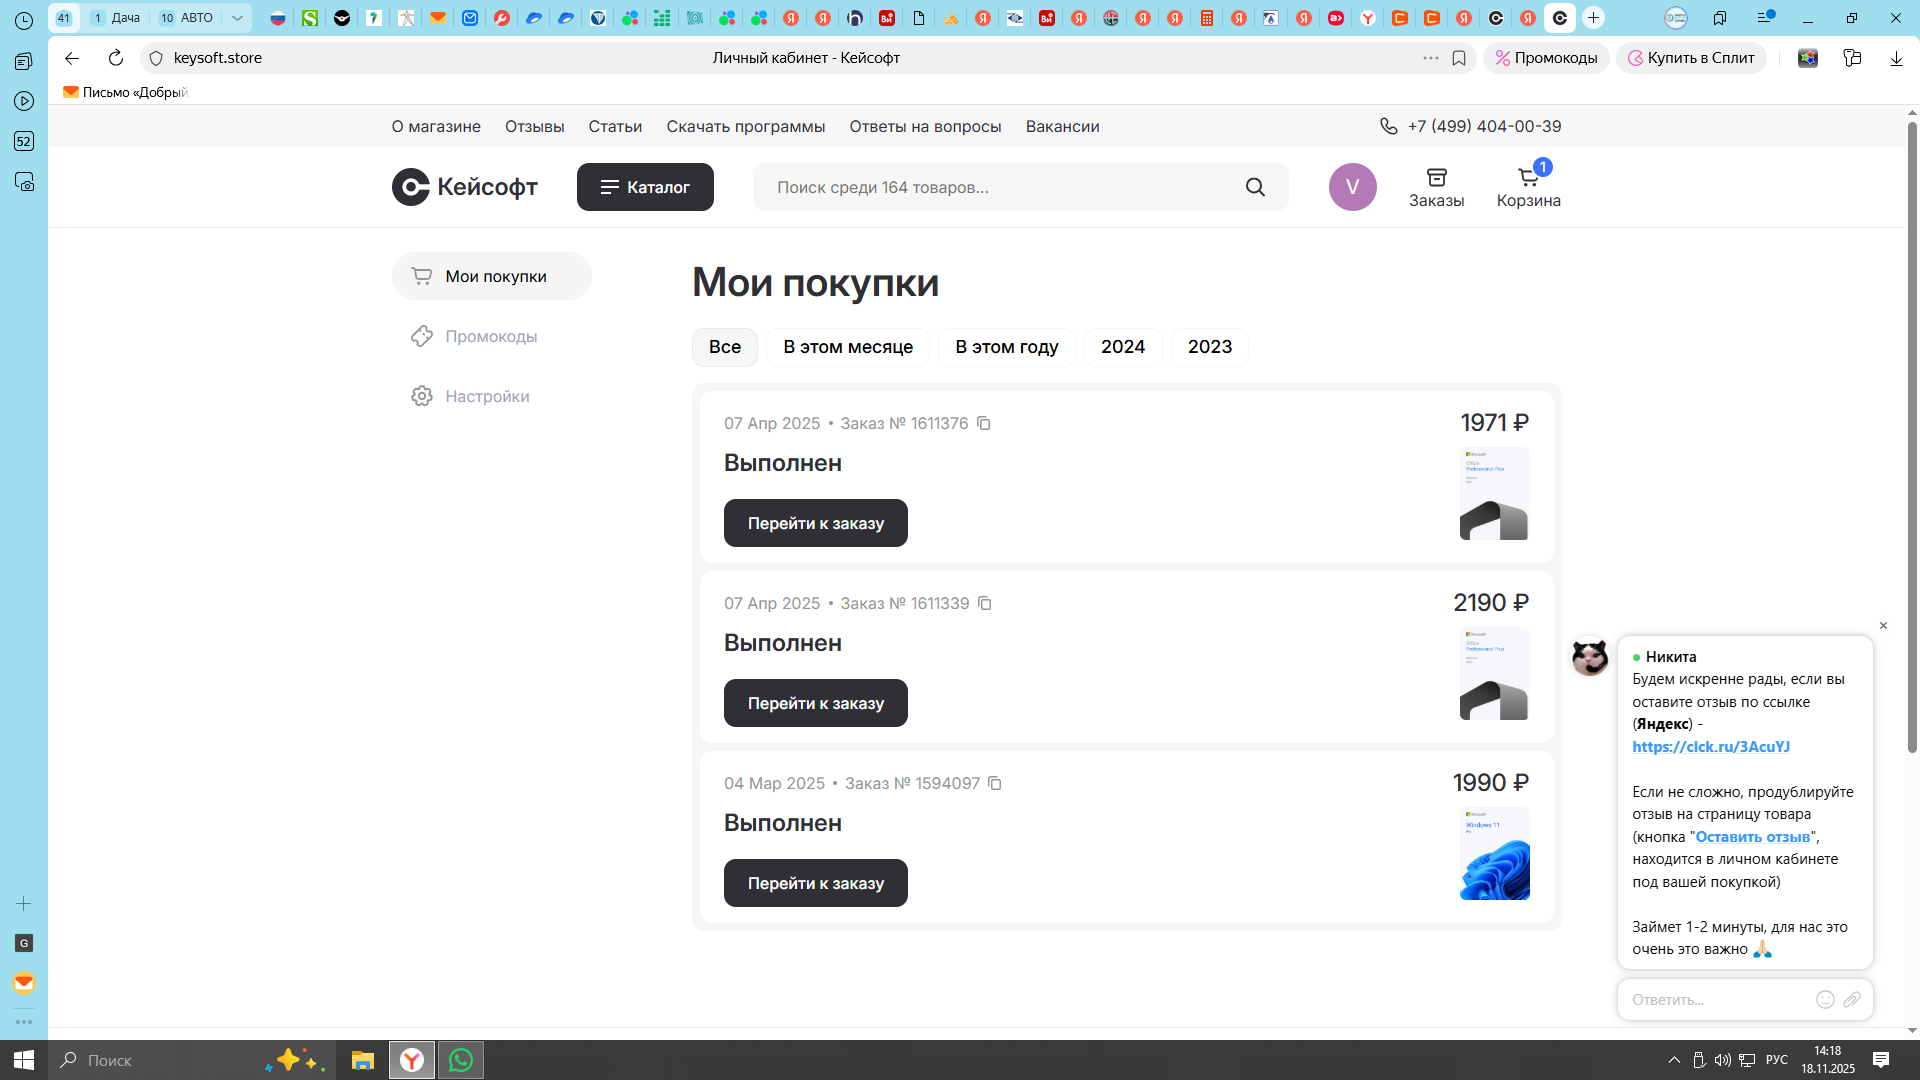Click the purple V profile avatar
The width and height of the screenshot is (1920, 1080).
point(1352,187)
